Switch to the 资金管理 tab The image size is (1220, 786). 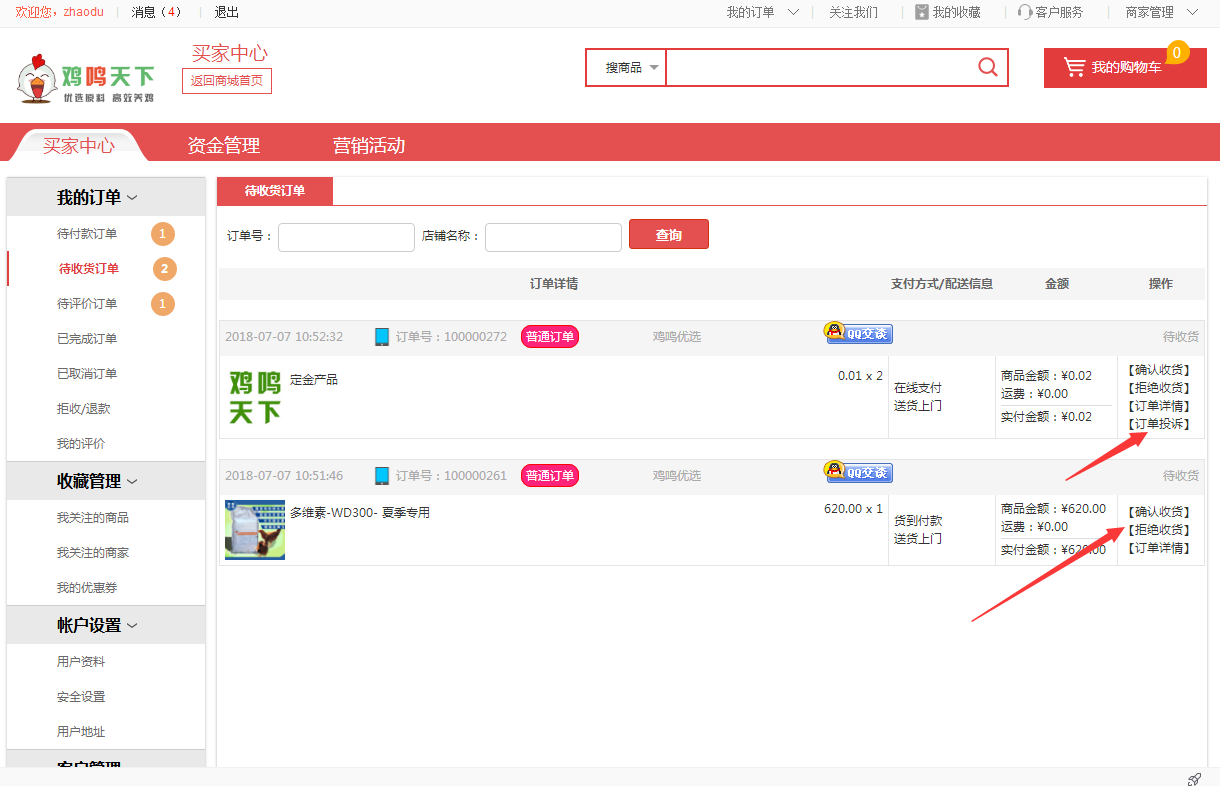coord(223,146)
